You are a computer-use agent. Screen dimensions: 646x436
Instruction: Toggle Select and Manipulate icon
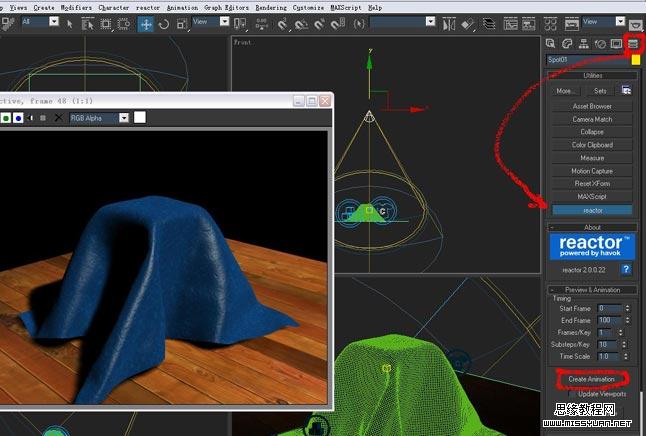[262, 24]
